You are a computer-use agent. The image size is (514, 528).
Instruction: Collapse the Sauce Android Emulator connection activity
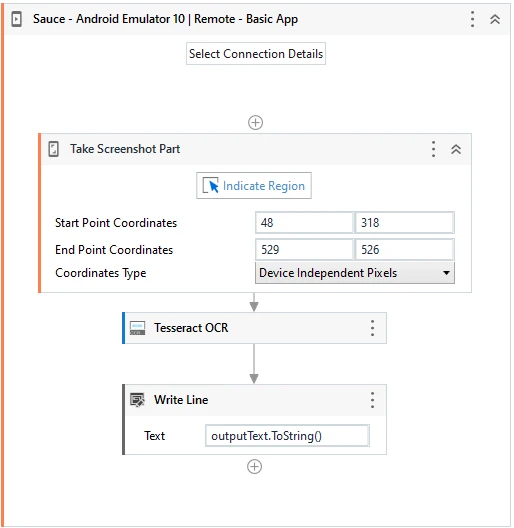pyautogui.click(x=495, y=19)
